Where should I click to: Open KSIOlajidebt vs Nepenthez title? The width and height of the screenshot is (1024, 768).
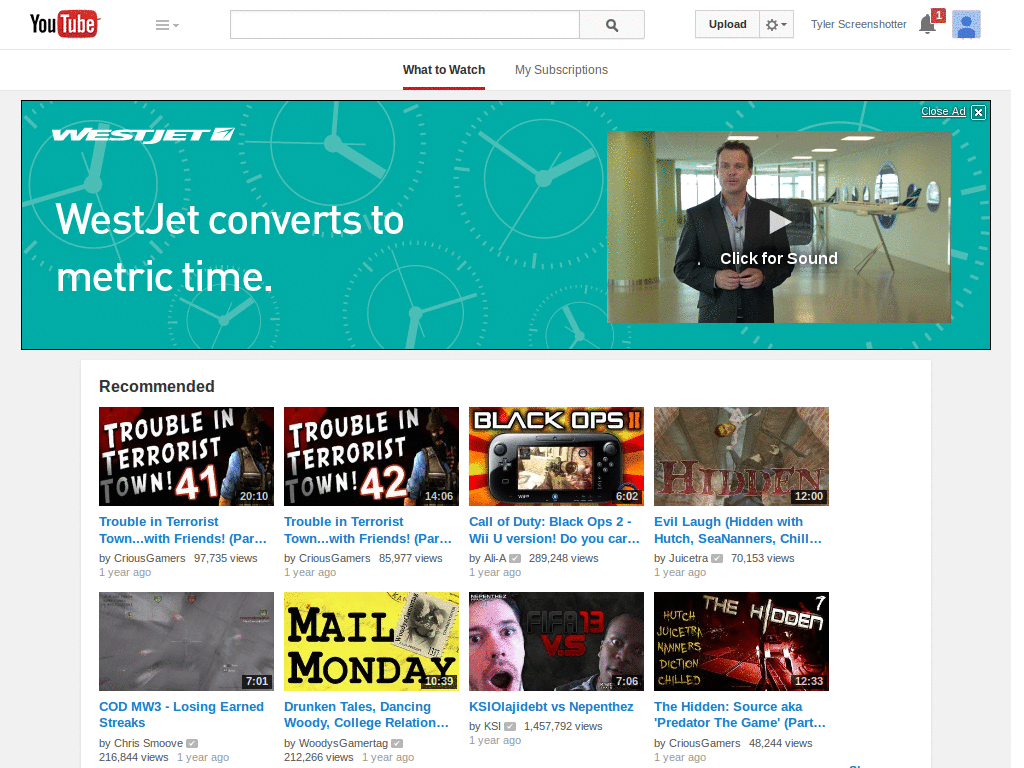[551, 707]
